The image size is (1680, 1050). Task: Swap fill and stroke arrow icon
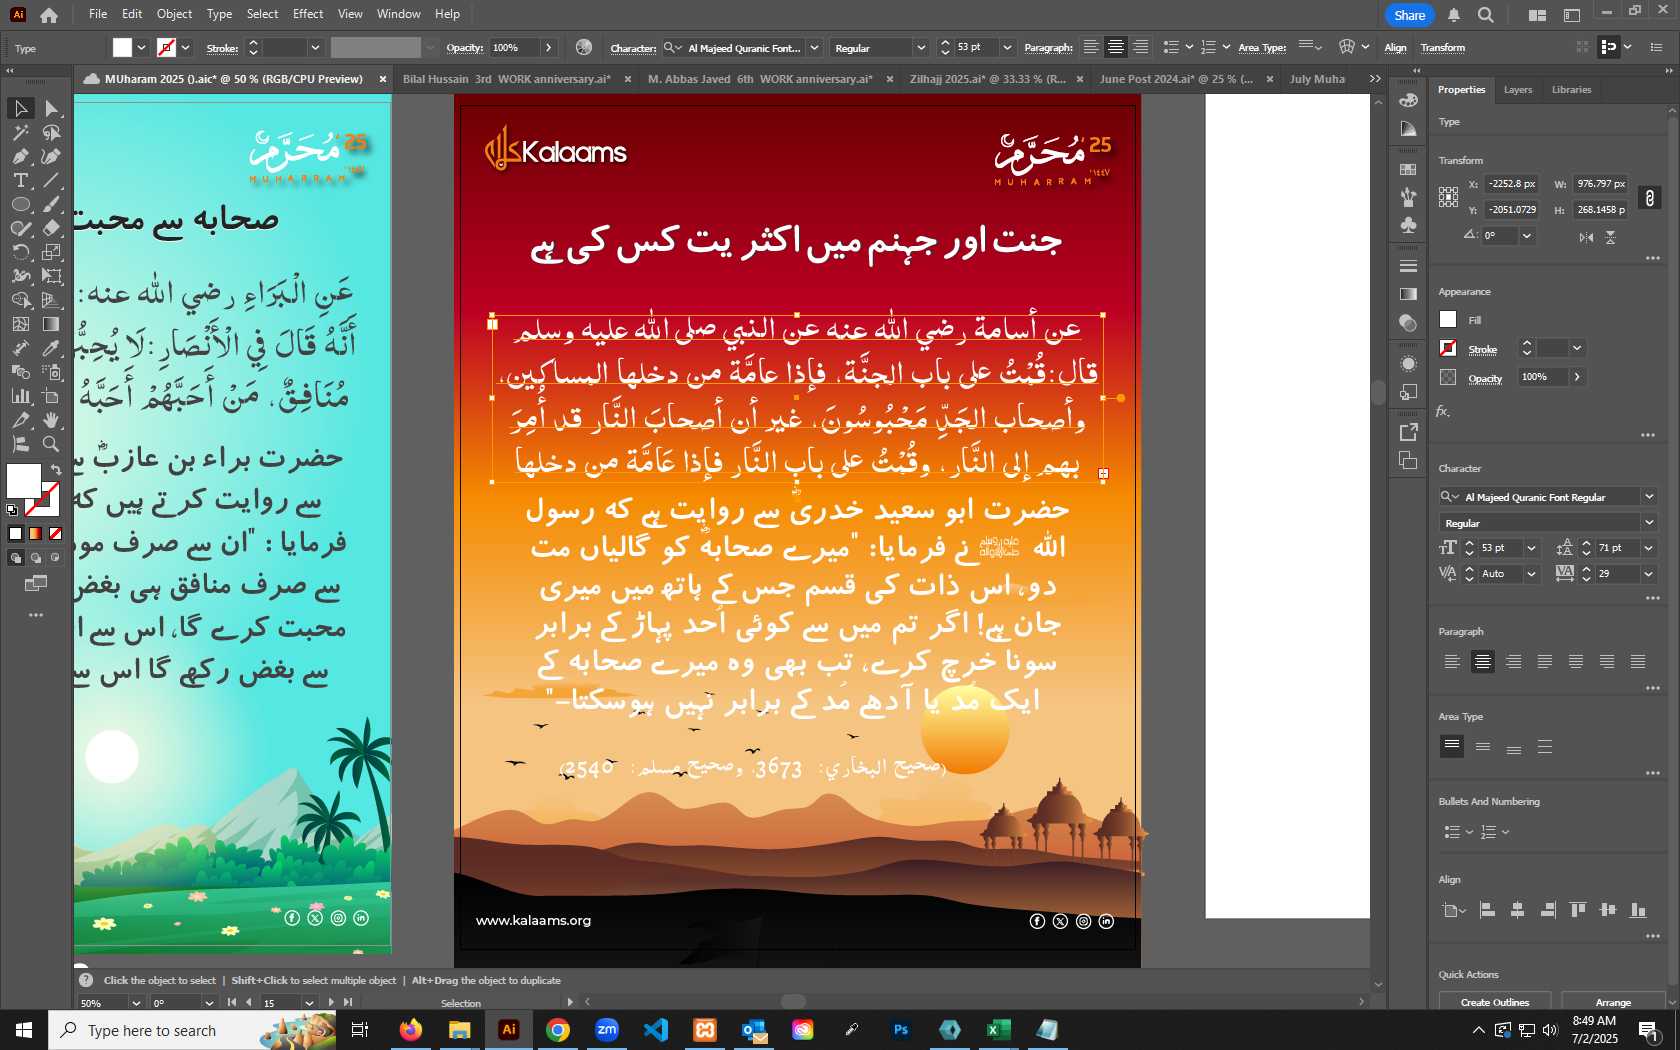[56, 469]
